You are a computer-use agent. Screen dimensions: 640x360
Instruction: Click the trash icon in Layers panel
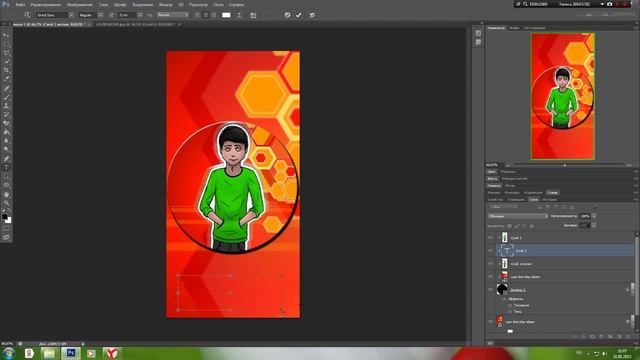(x=628, y=337)
